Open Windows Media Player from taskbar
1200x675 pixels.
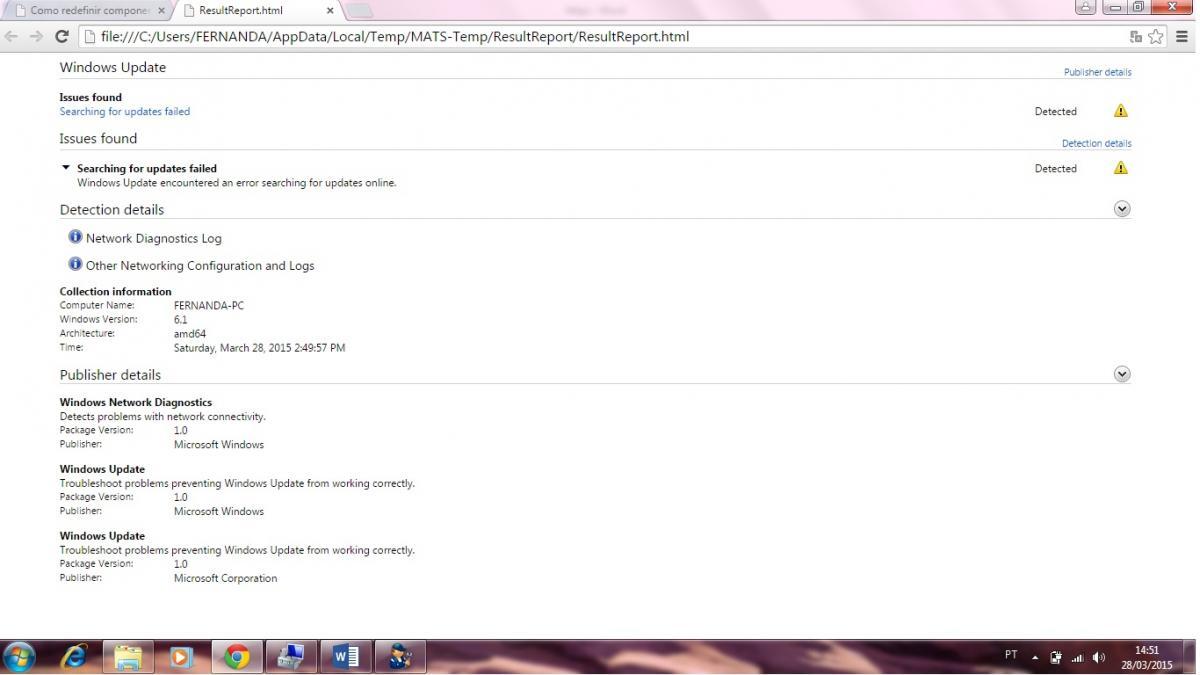[x=182, y=657]
